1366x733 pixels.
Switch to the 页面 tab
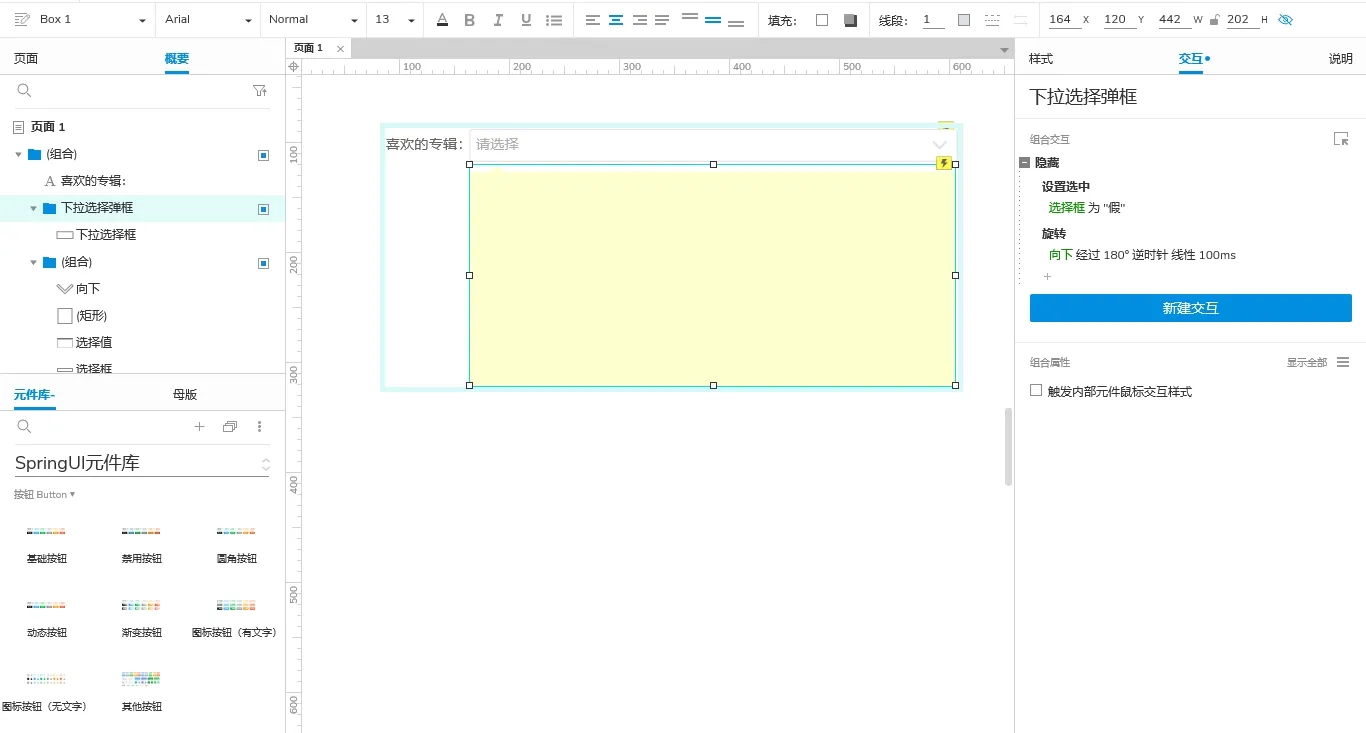(26, 59)
